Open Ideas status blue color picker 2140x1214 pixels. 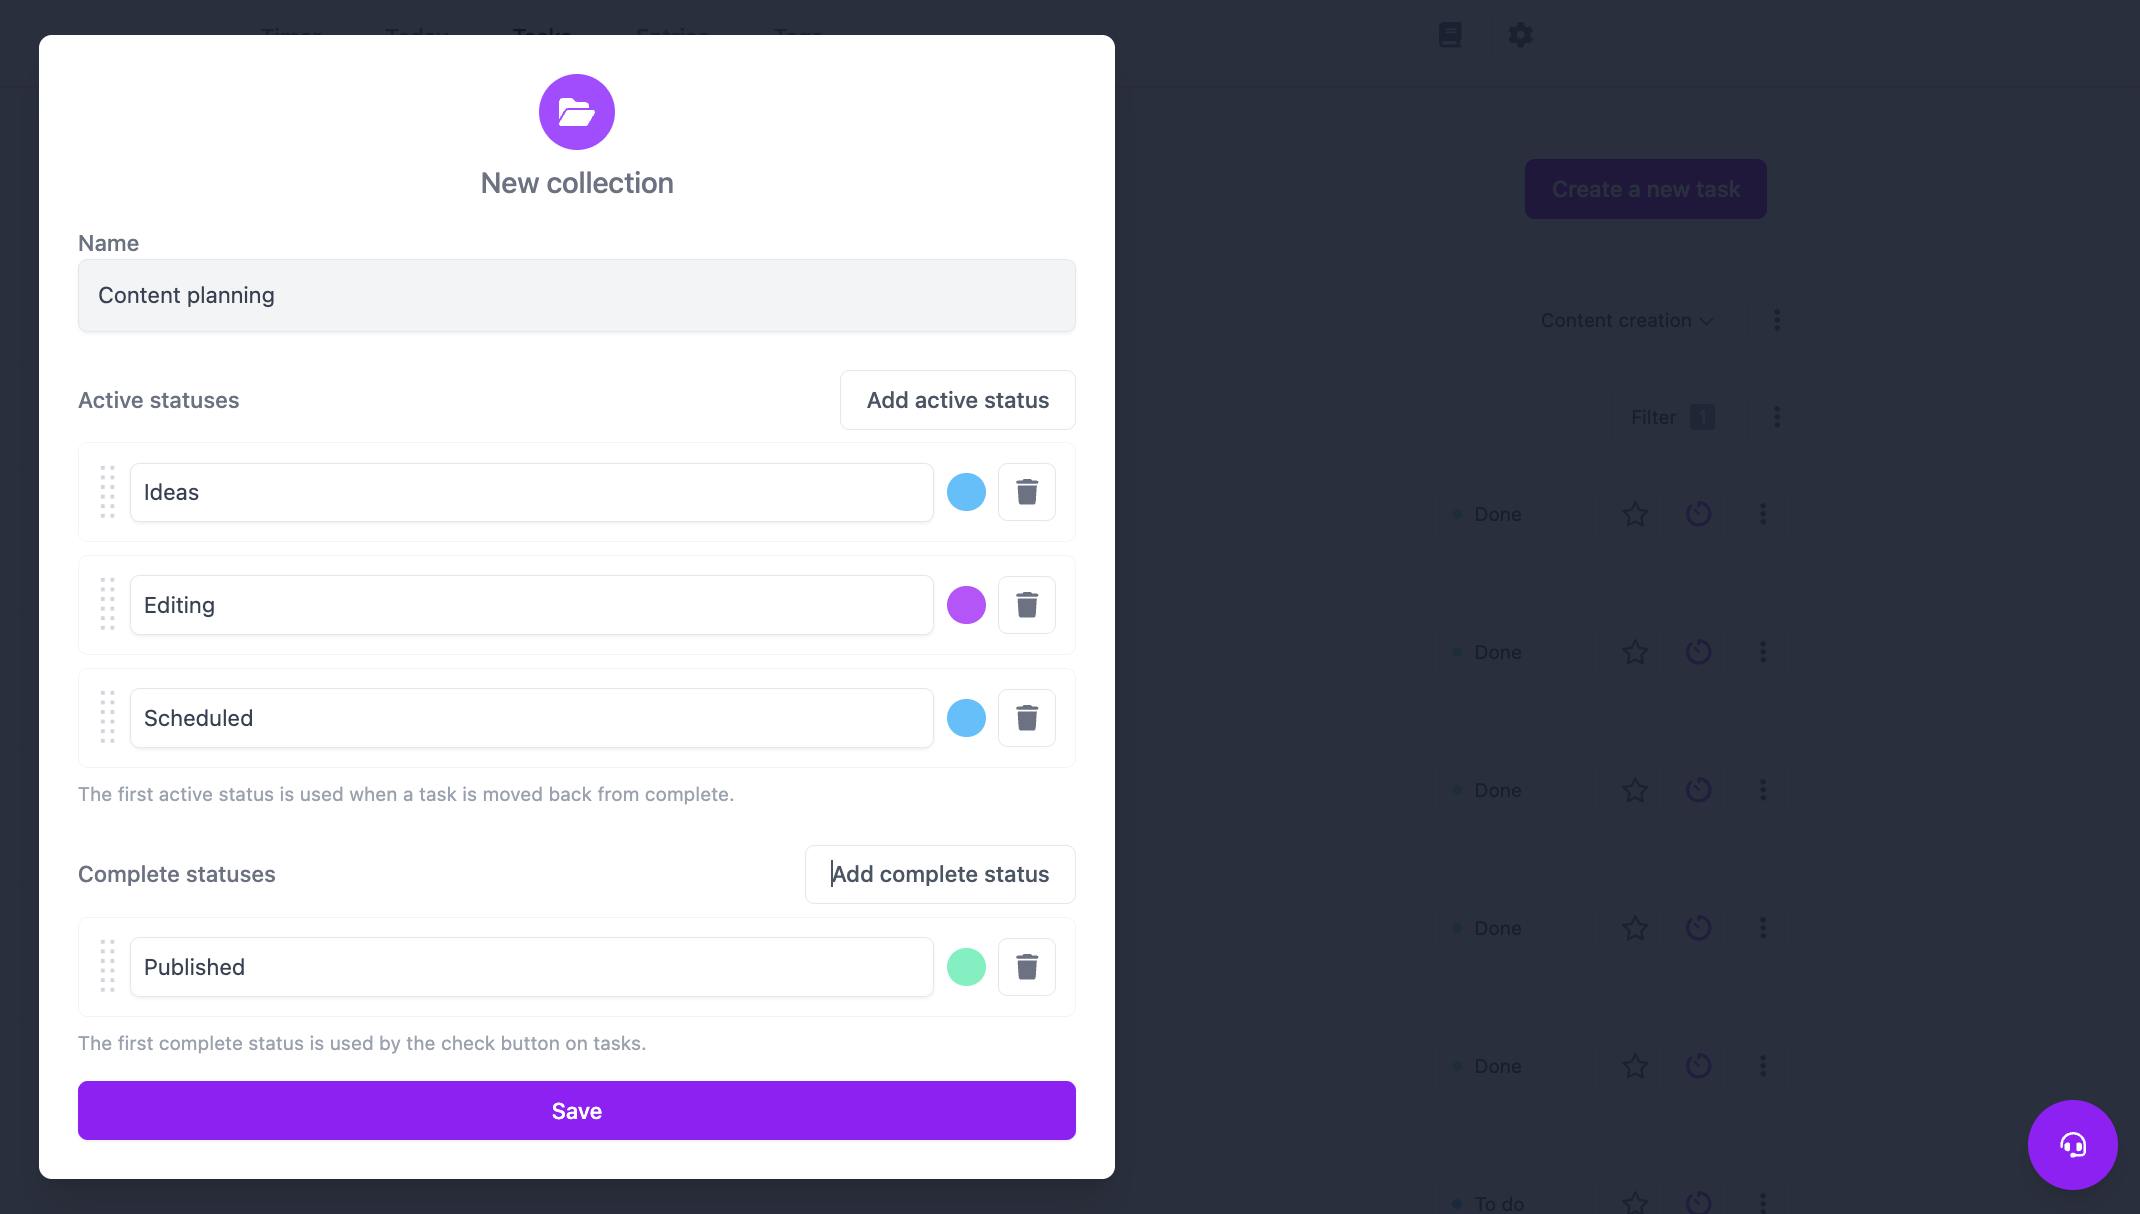(x=966, y=492)
